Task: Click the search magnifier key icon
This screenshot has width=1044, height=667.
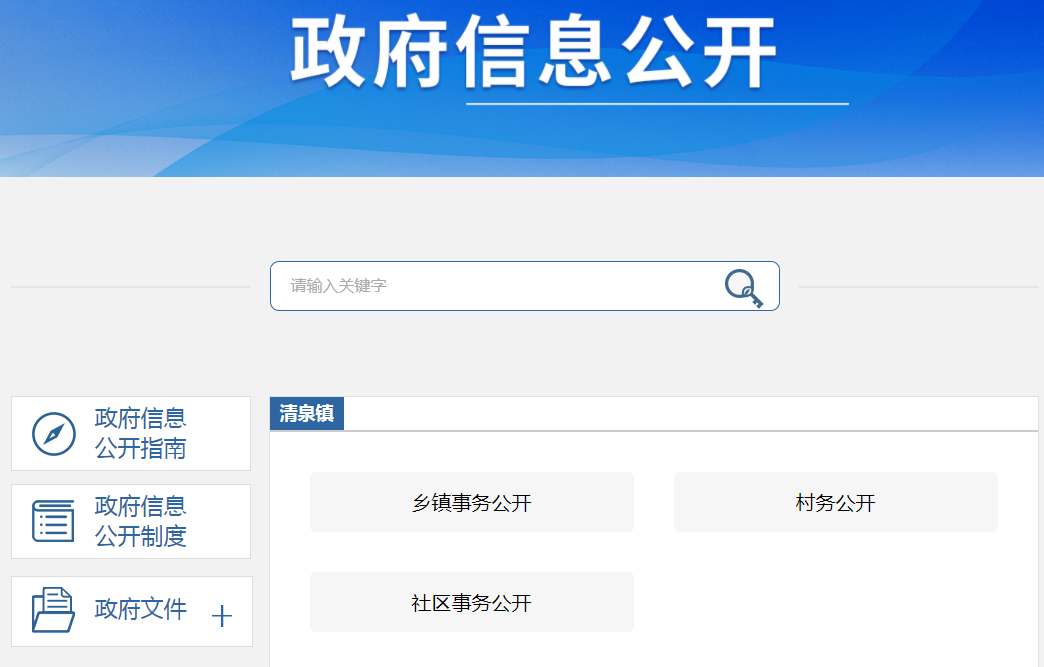Action: tap(744, 288)
